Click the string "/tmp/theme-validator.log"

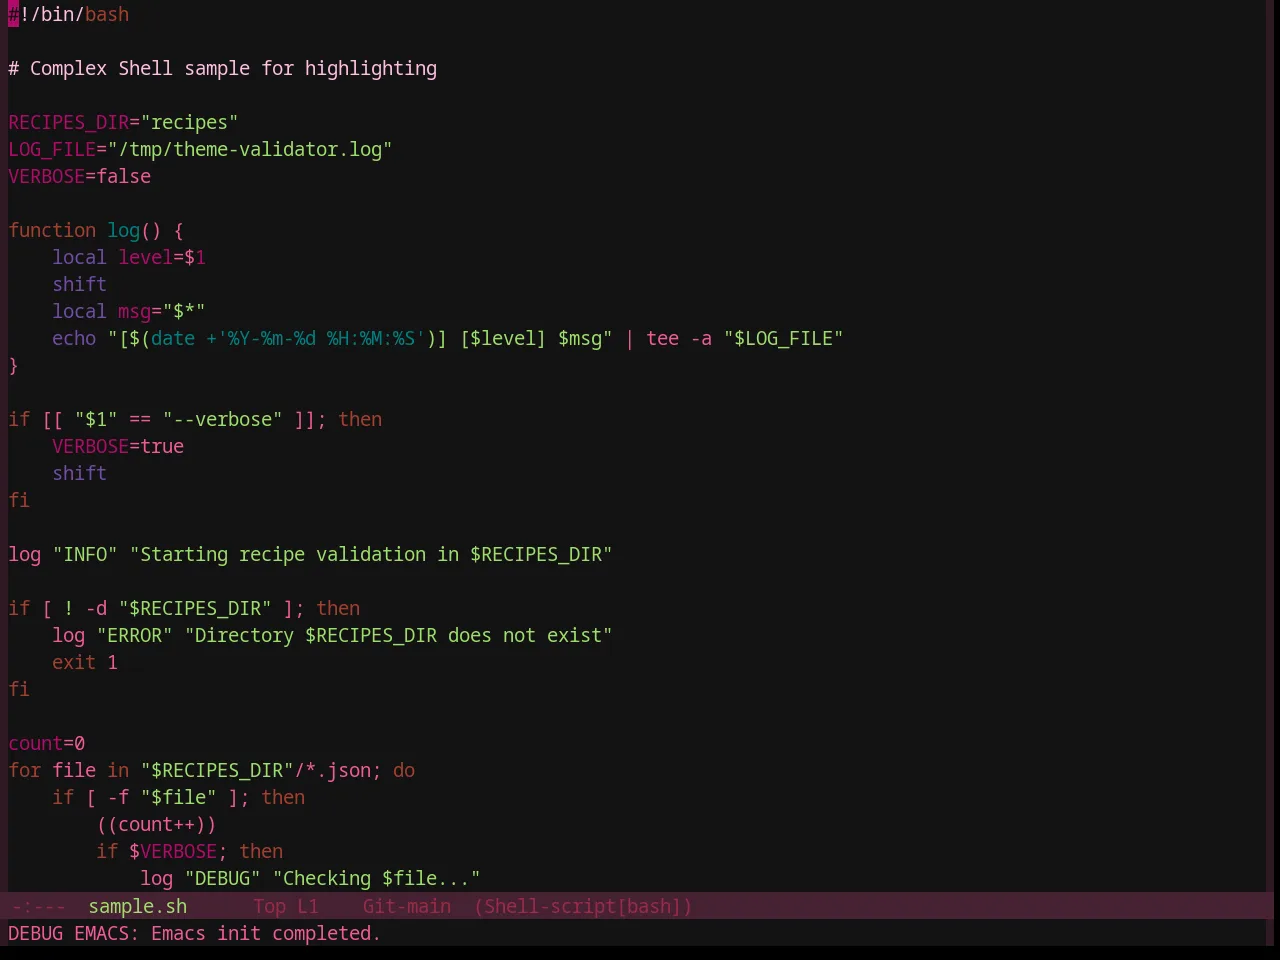(250, 149)
